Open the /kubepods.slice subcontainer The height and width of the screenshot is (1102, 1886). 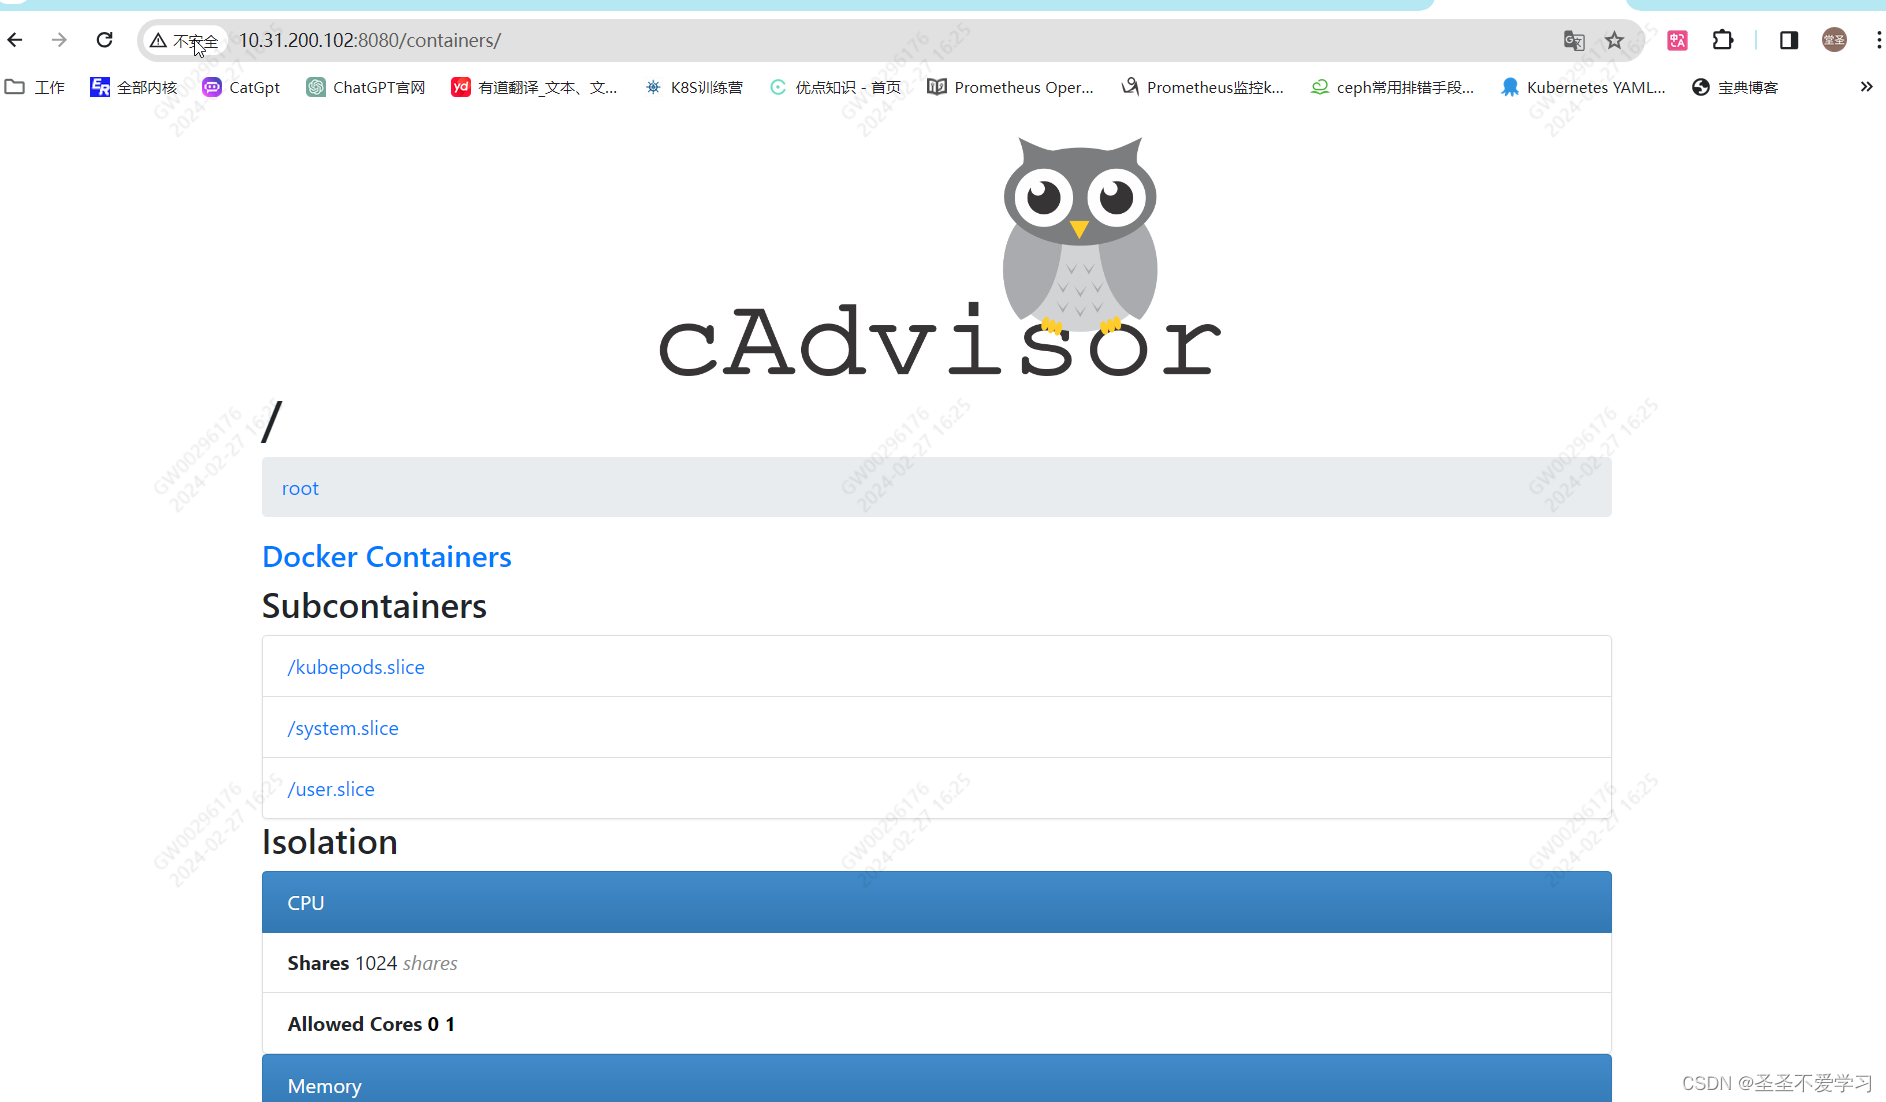[356, 667]
